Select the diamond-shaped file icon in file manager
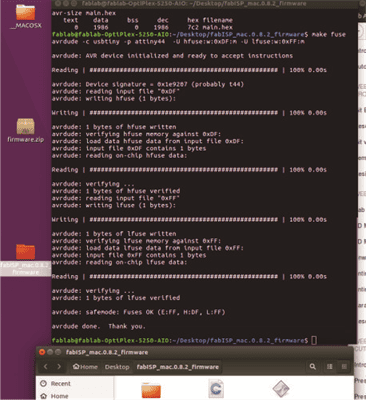Image resolution: width=366 pixels, height=400 pixels. tap(281, 389)
